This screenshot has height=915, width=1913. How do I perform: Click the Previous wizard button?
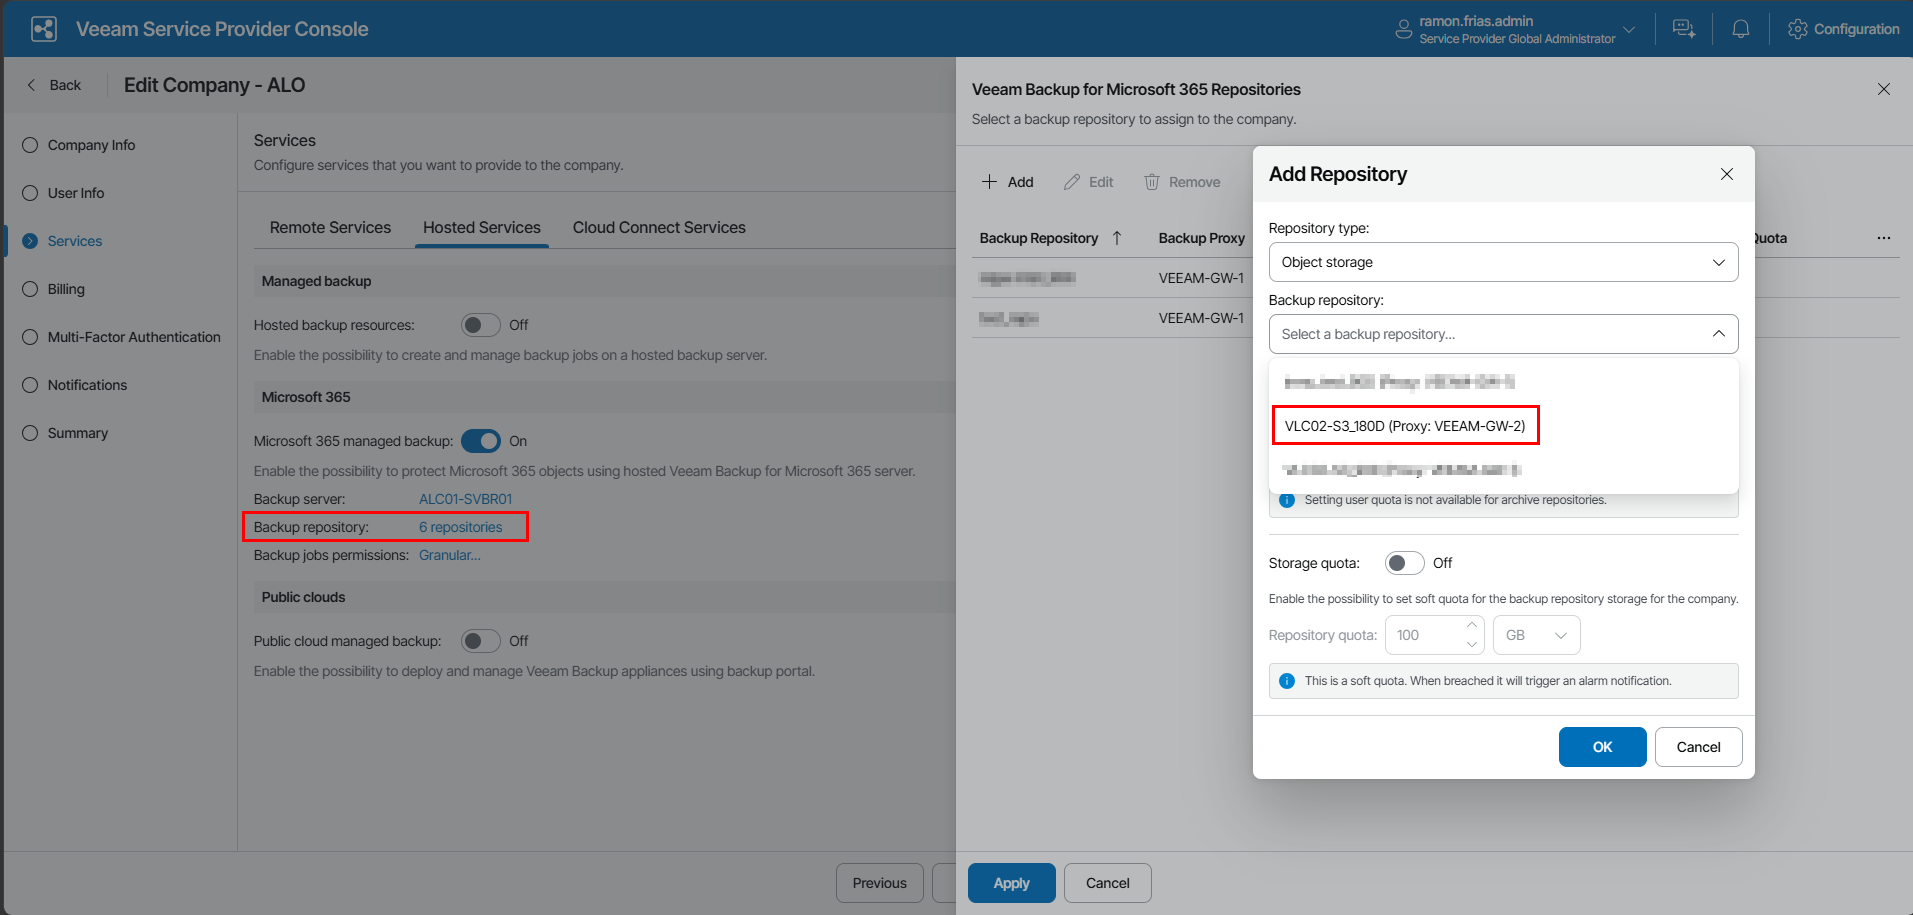(880, 883)
